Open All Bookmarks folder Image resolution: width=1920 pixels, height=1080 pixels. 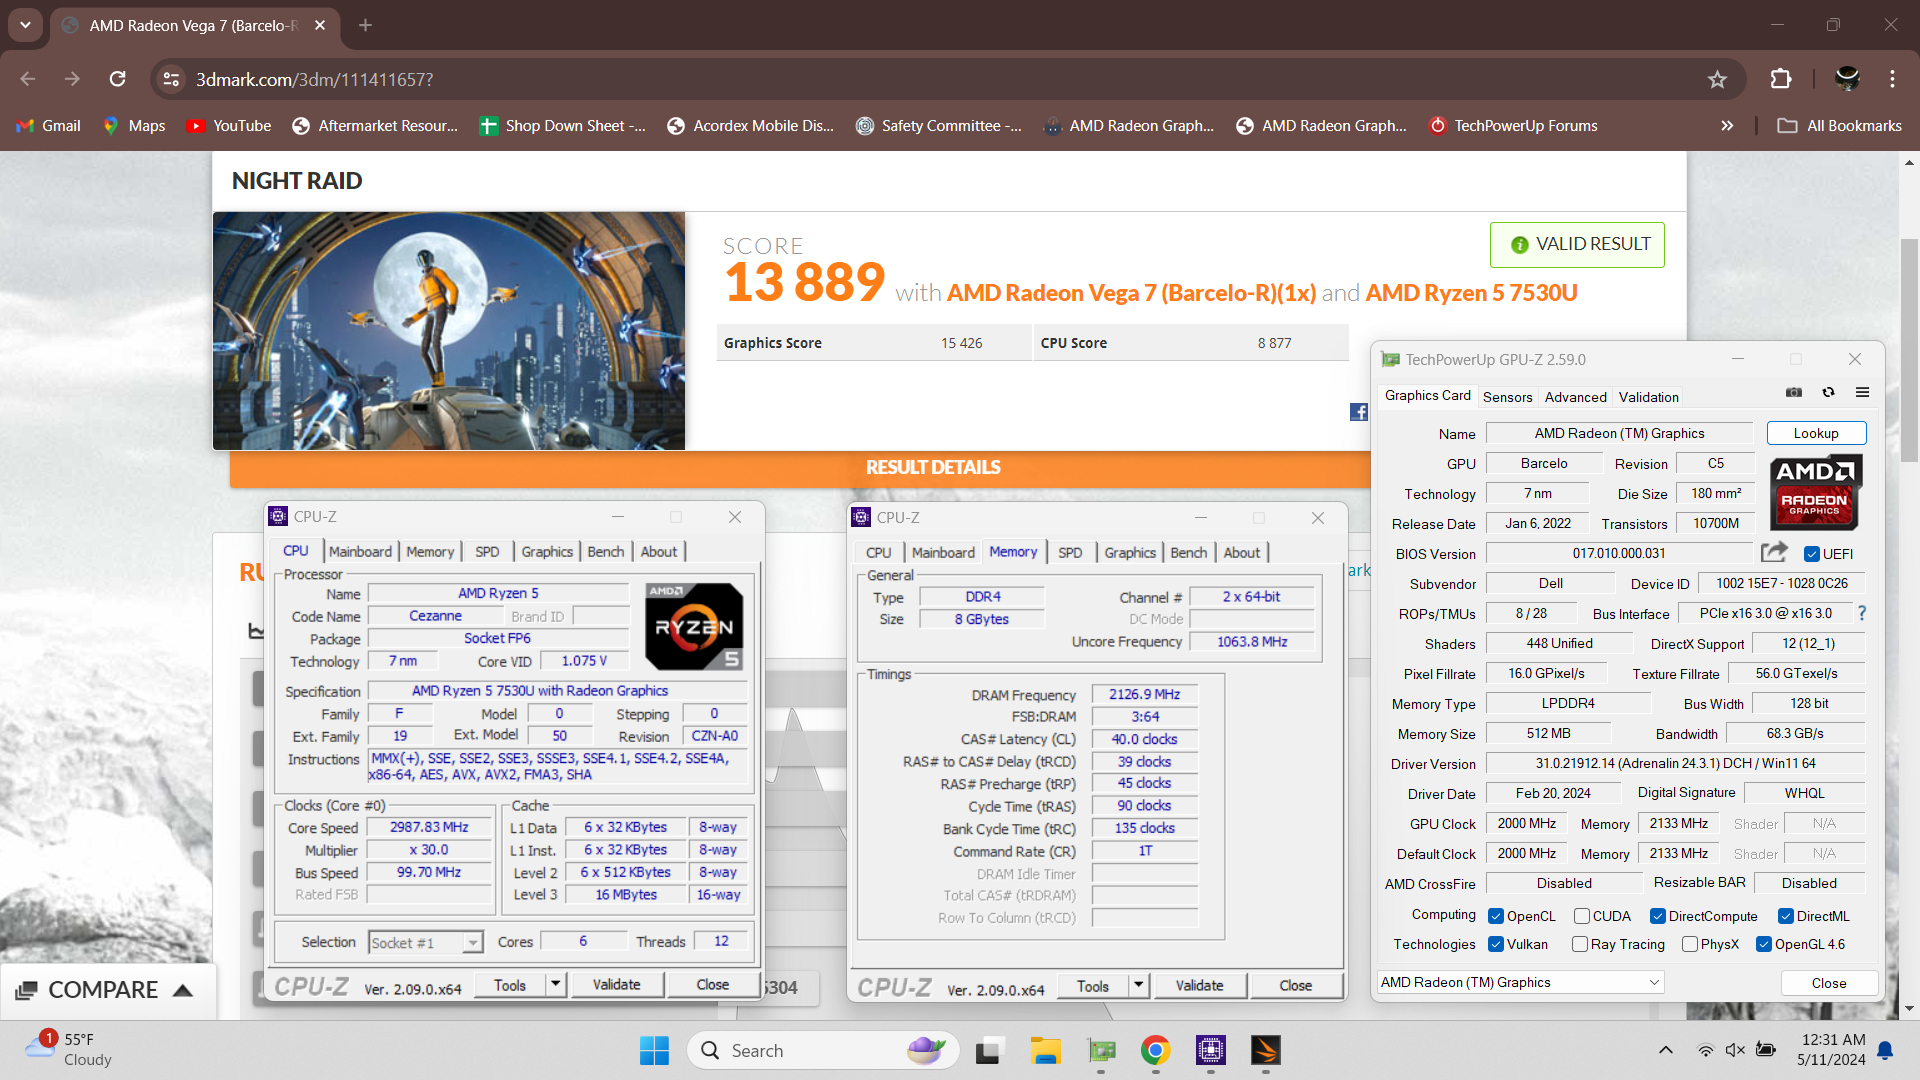point(1839,126)
